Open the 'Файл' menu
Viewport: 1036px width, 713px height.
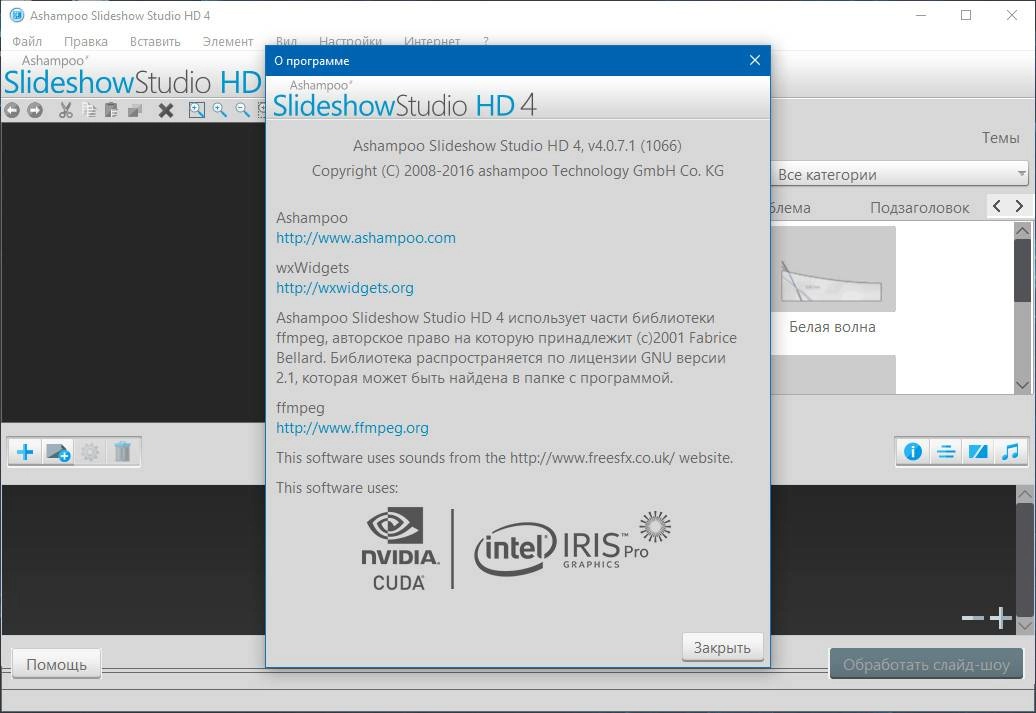[x=27, y=41]
